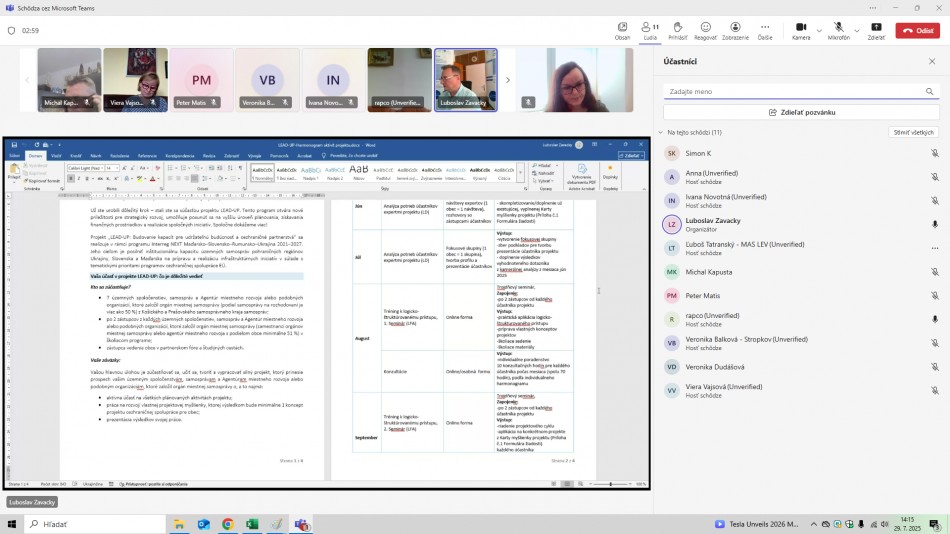
Task: Open the Ďalšie more actions menu
Action: (x=765, y=30)
